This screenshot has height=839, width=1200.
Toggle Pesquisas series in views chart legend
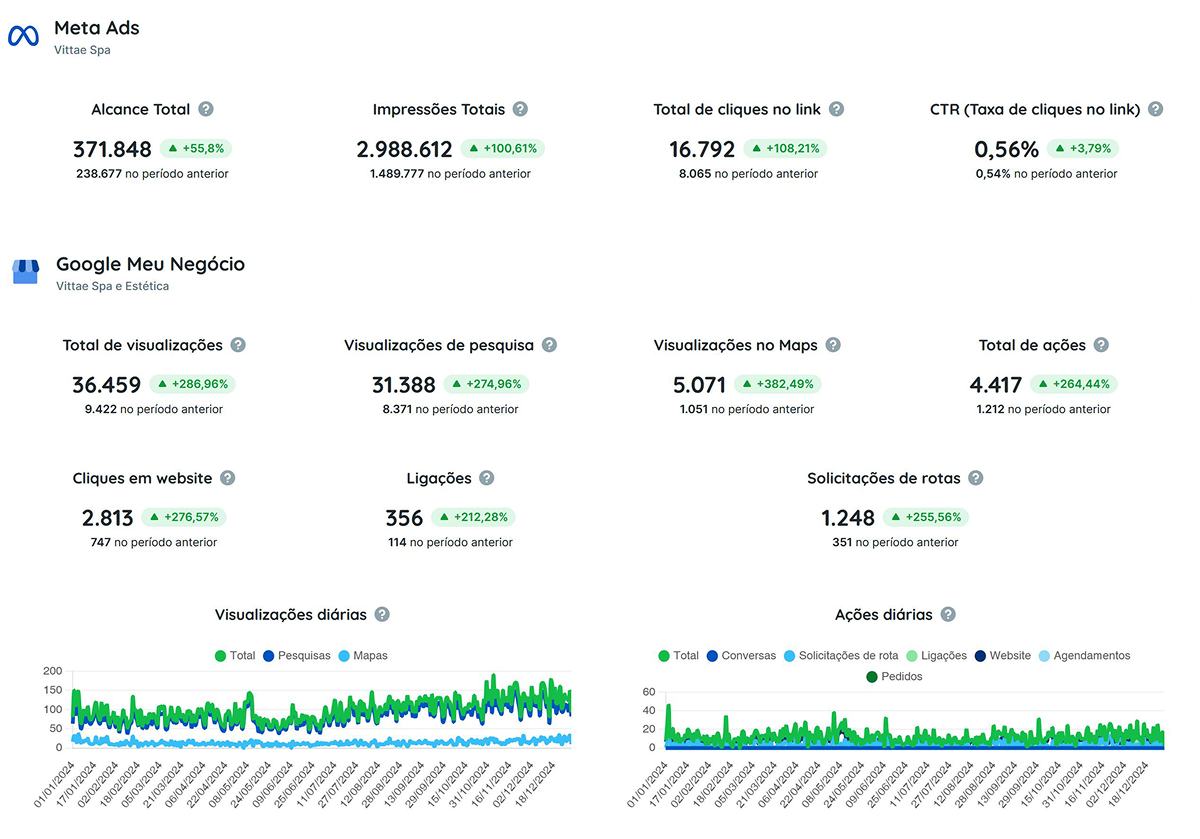click(x=296, y=656)
